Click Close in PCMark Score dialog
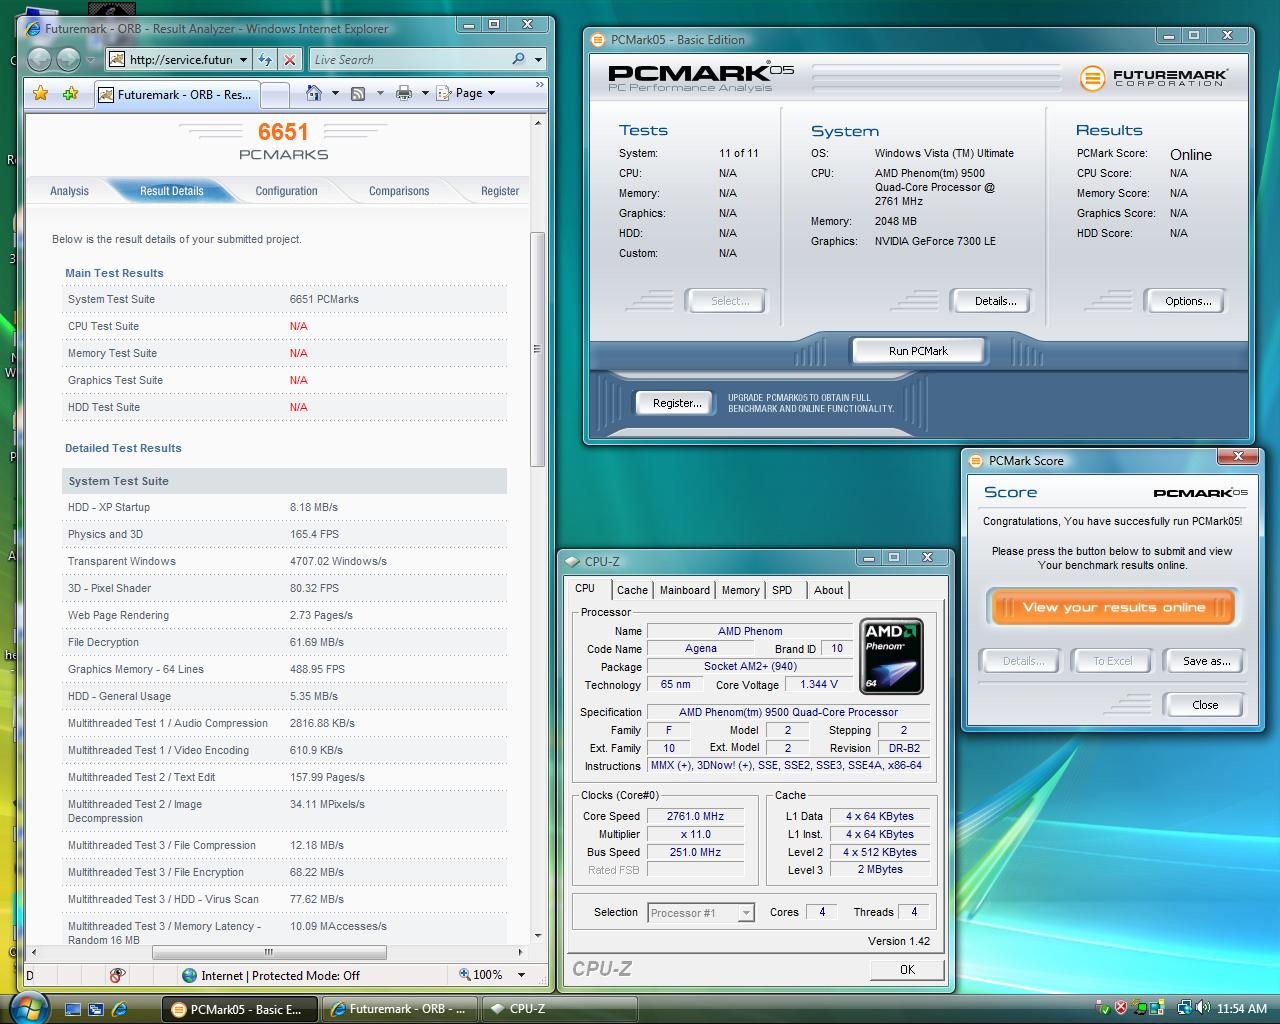 1205,705
